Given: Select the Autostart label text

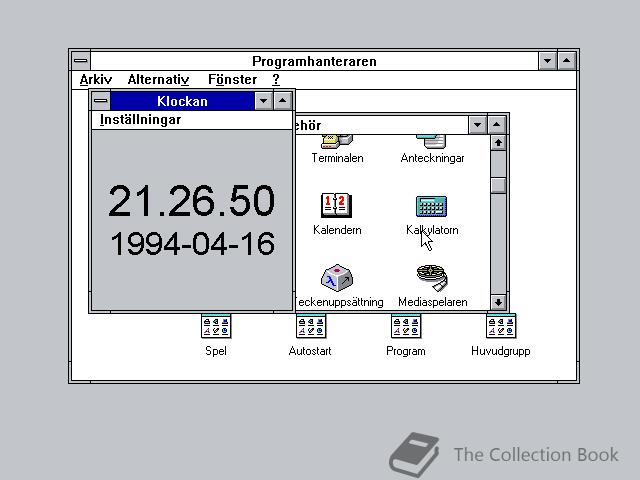Looking at the screenshot, I should [310, 351].
